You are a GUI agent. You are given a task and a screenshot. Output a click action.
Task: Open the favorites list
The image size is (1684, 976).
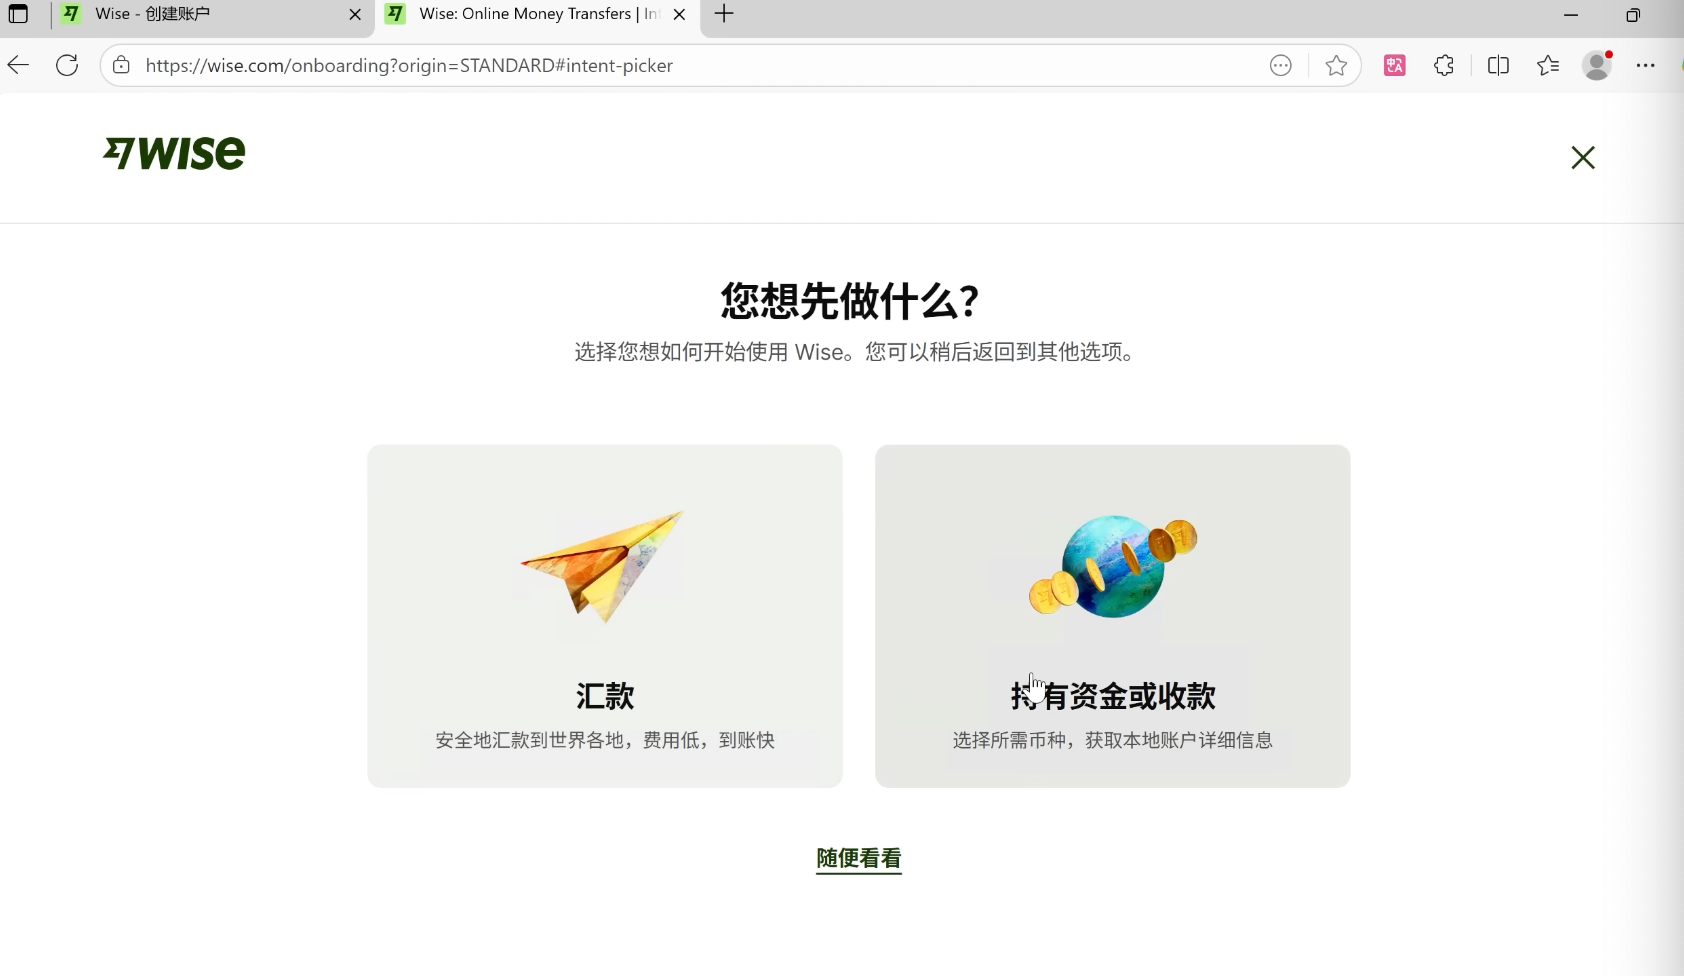[x=1547, y=66]
